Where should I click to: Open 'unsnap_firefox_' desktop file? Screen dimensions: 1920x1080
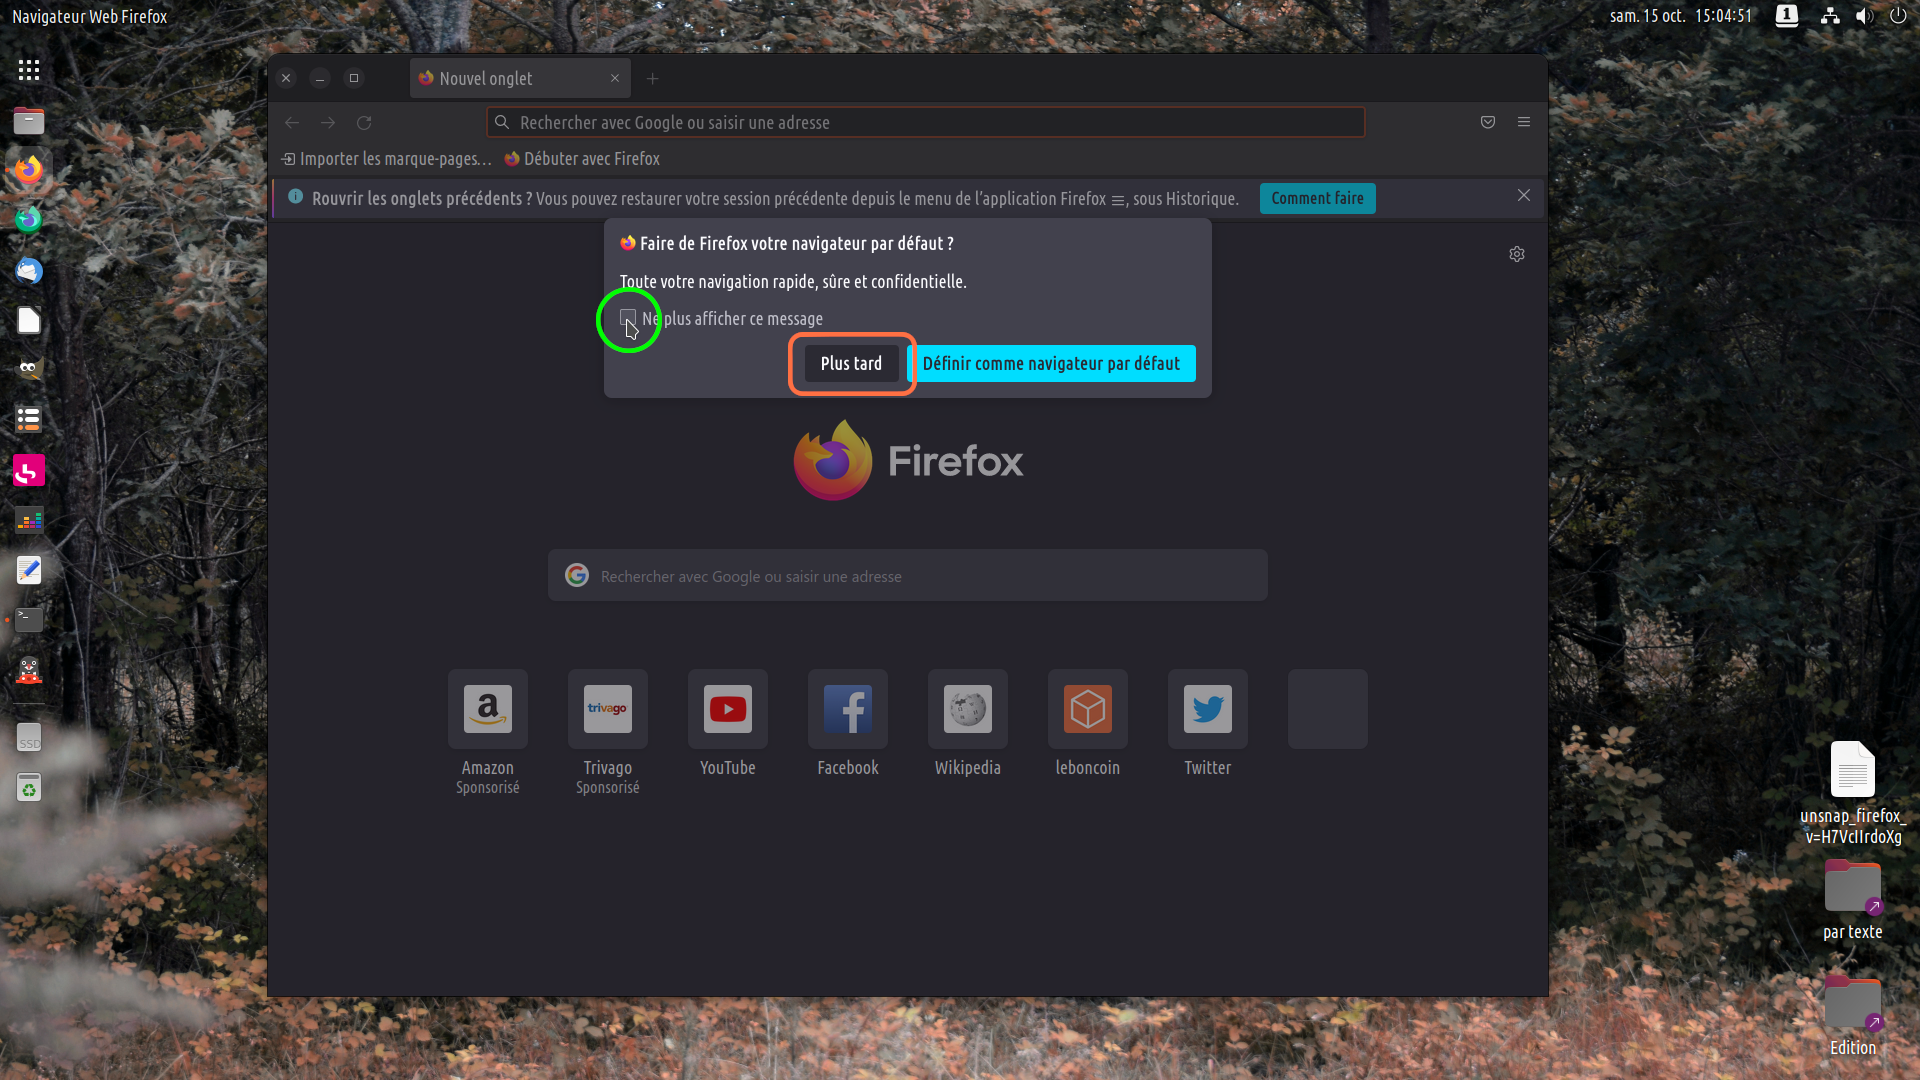tap(1853, 793)
